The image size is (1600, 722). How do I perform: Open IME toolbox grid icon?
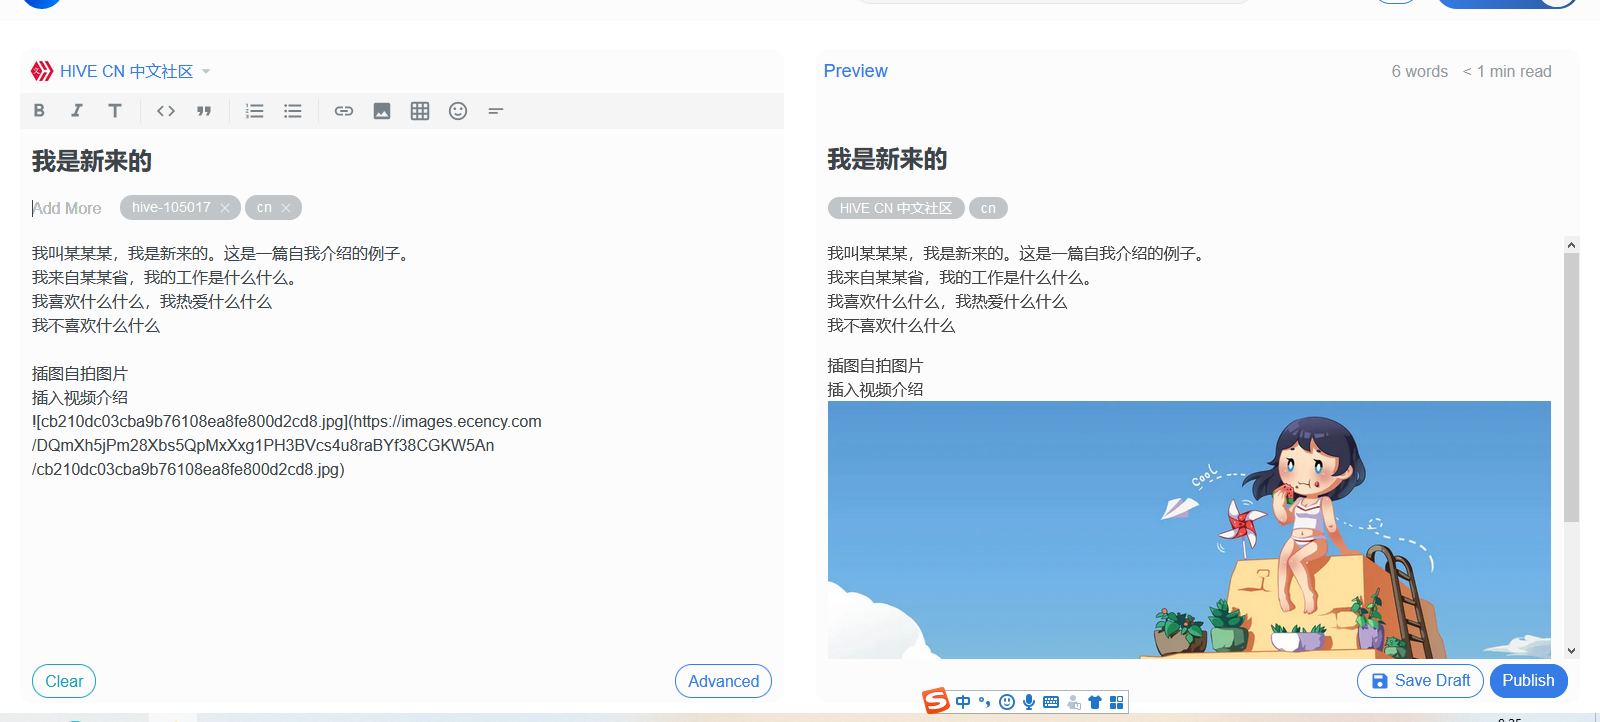[x=1117, y=702]
